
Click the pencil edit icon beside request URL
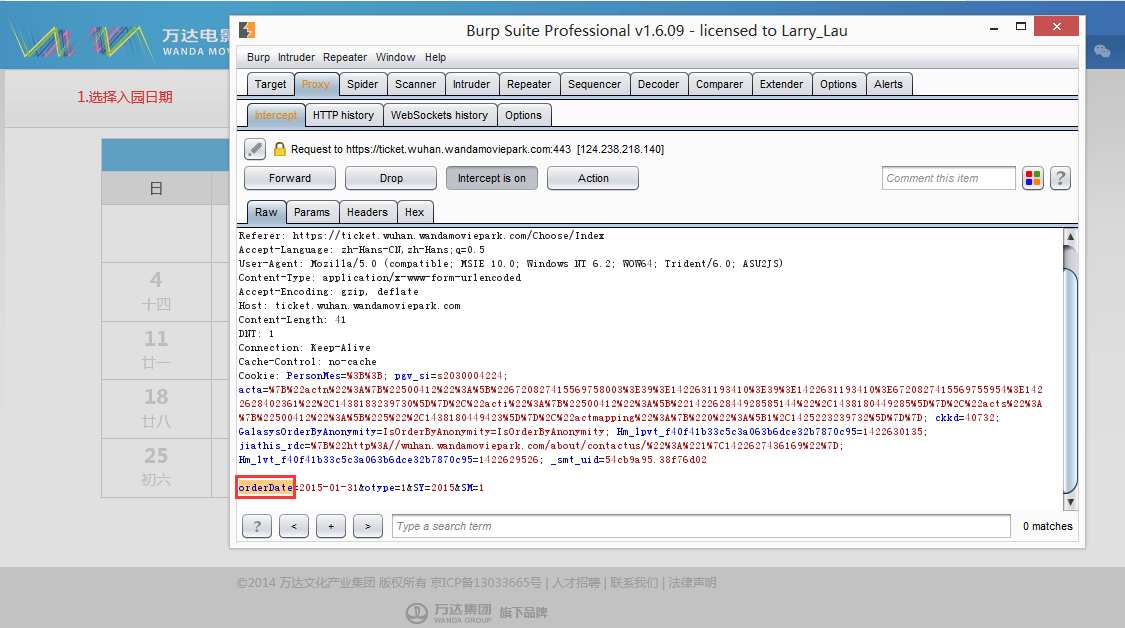pyautogui.click(x=255, y=149)
